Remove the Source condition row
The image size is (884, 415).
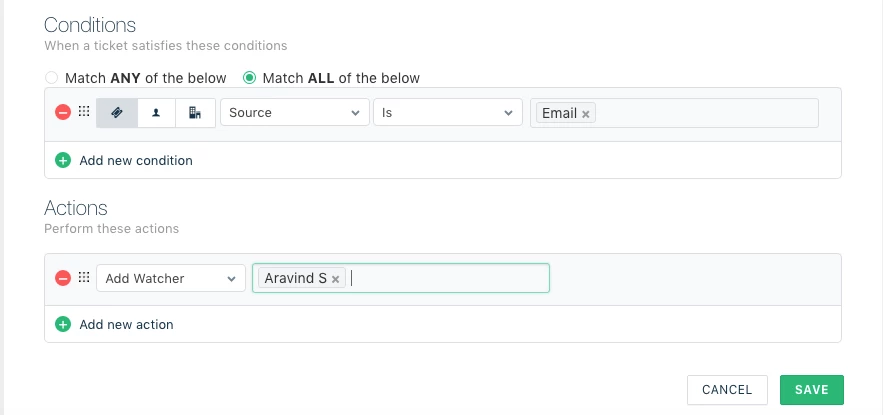coord(62,113)
